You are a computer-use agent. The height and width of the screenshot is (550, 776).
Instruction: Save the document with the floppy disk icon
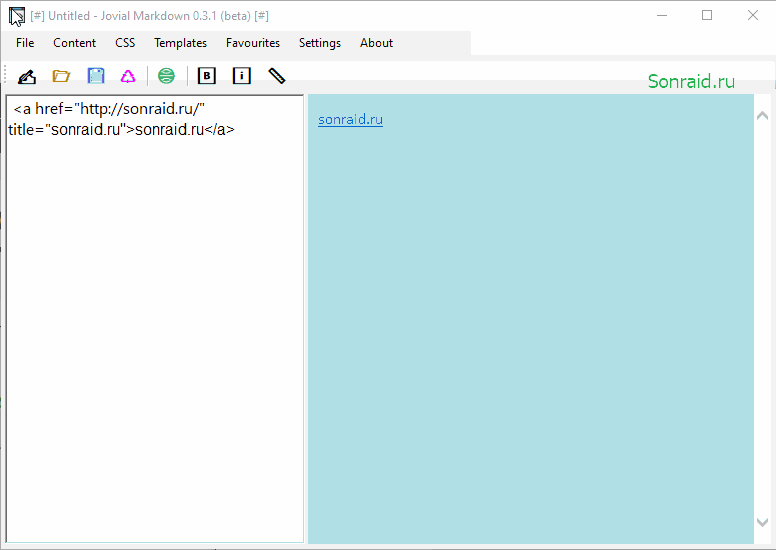[96, 76]
